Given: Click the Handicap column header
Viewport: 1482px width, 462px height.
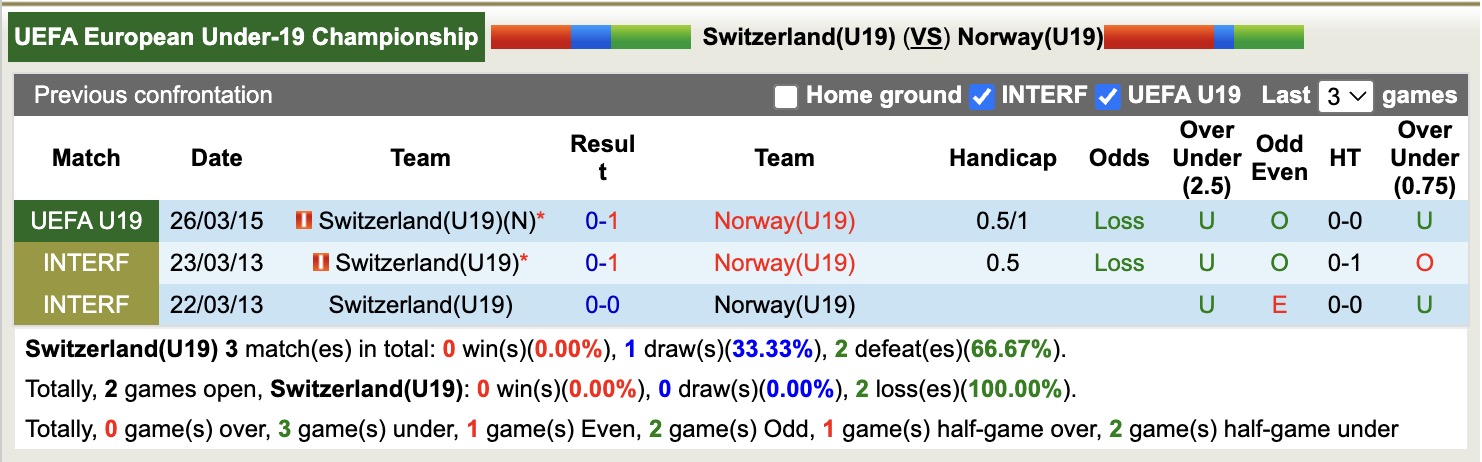Looking at the screenshot, I should coord(1002,158).
